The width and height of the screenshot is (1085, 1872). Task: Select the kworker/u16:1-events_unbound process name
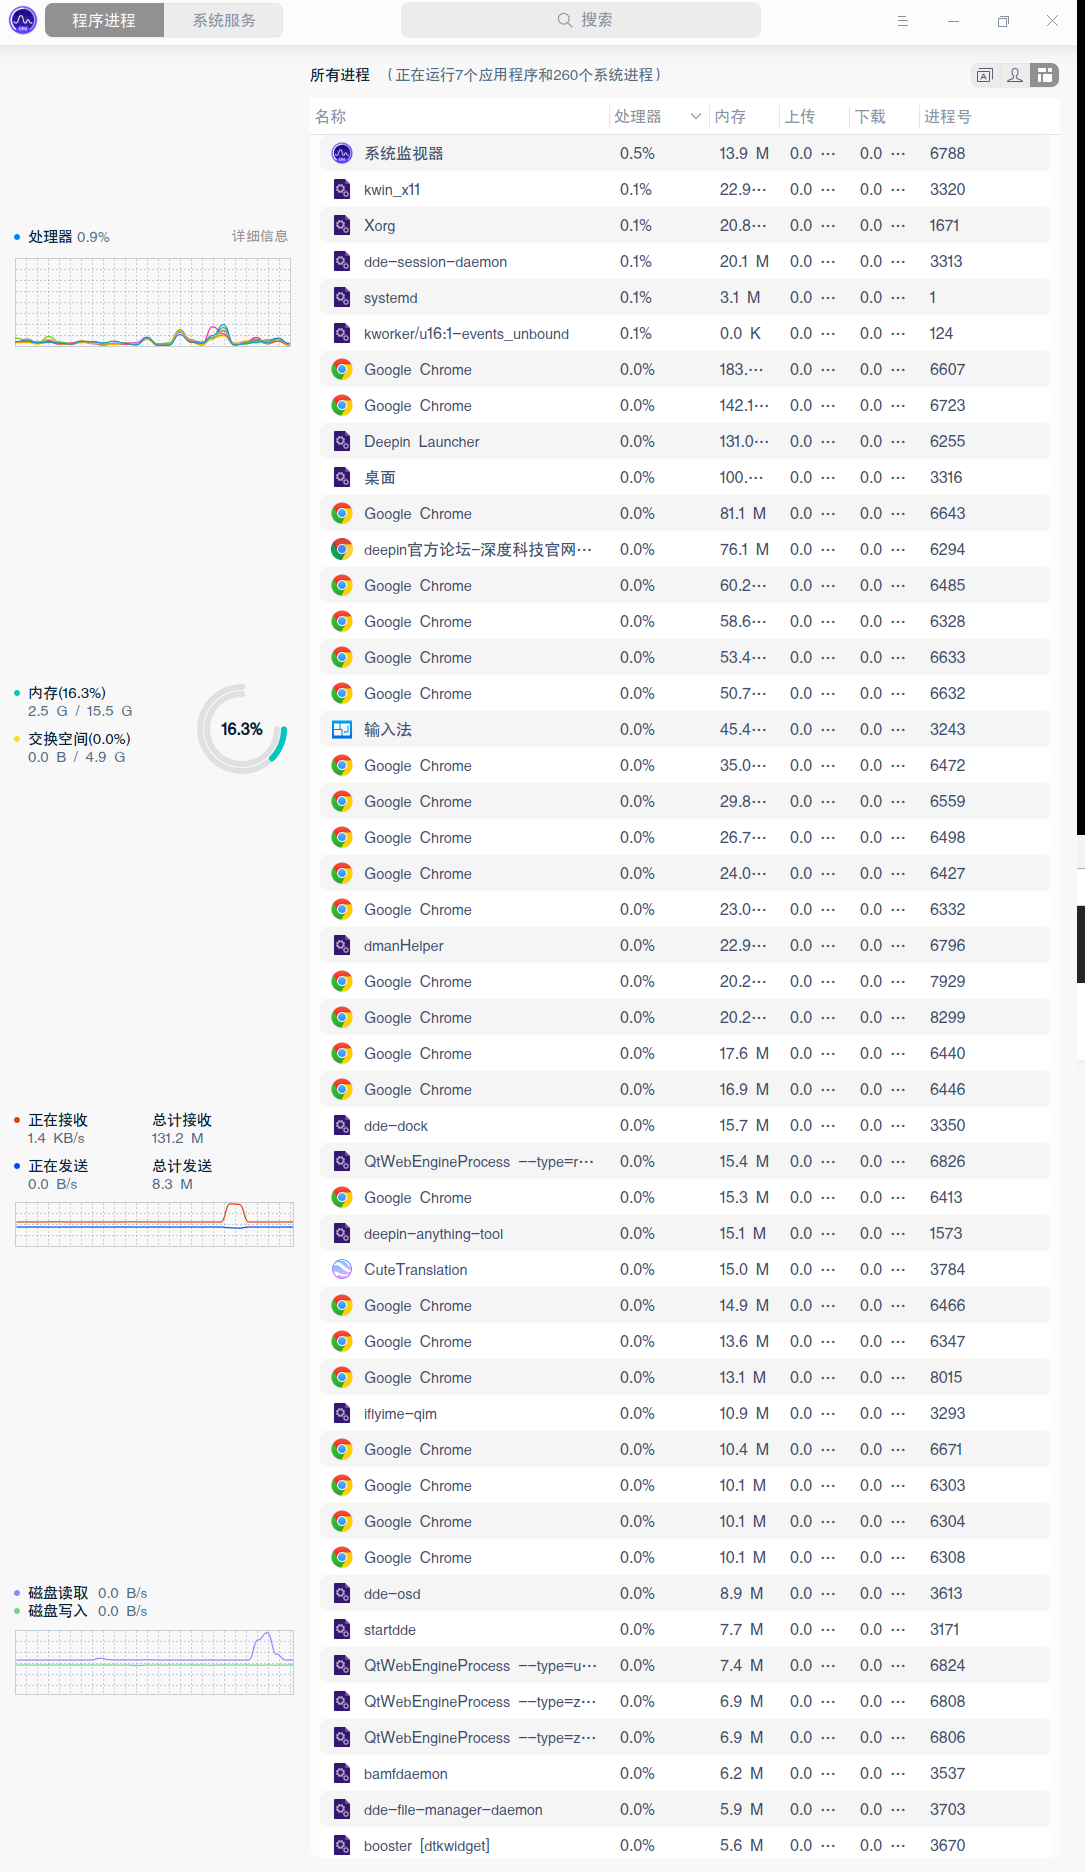pyautogui.click(x=466, y=333)
